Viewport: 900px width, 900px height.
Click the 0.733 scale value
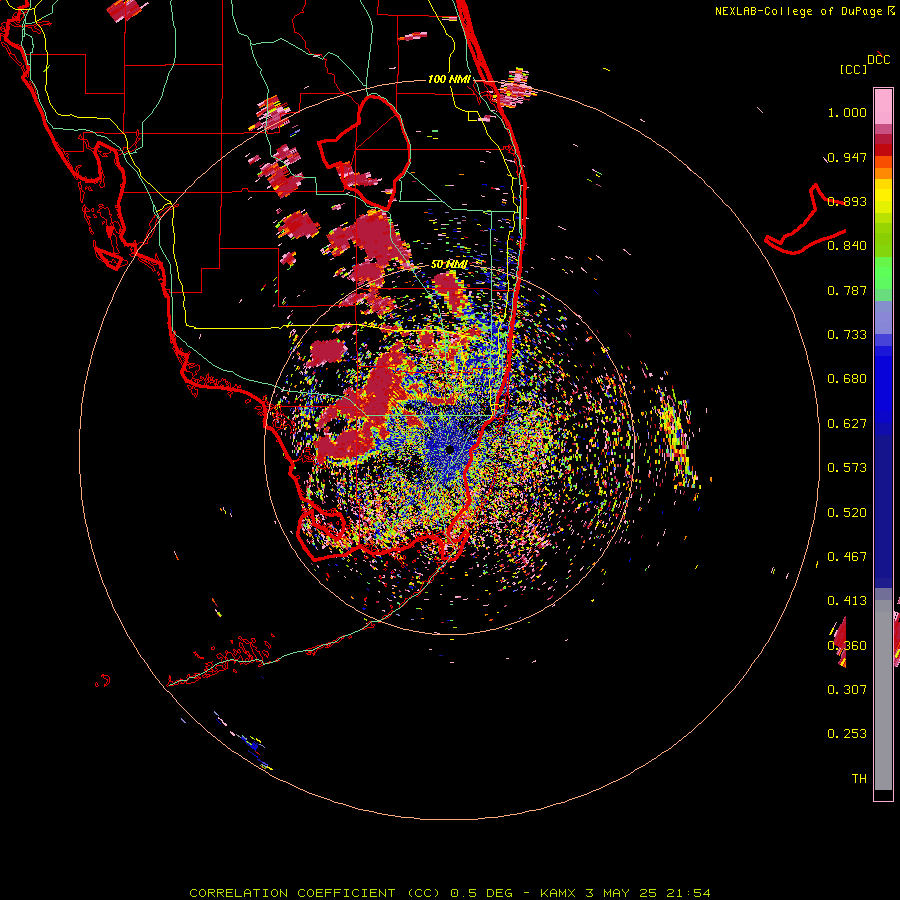coord(847,335)
